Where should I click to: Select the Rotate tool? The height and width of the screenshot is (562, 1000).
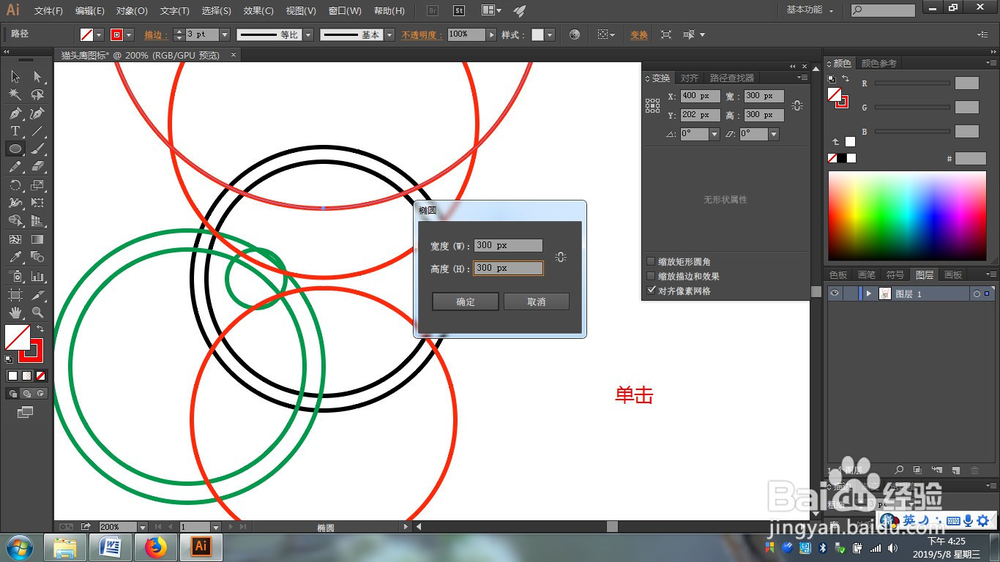15,186
